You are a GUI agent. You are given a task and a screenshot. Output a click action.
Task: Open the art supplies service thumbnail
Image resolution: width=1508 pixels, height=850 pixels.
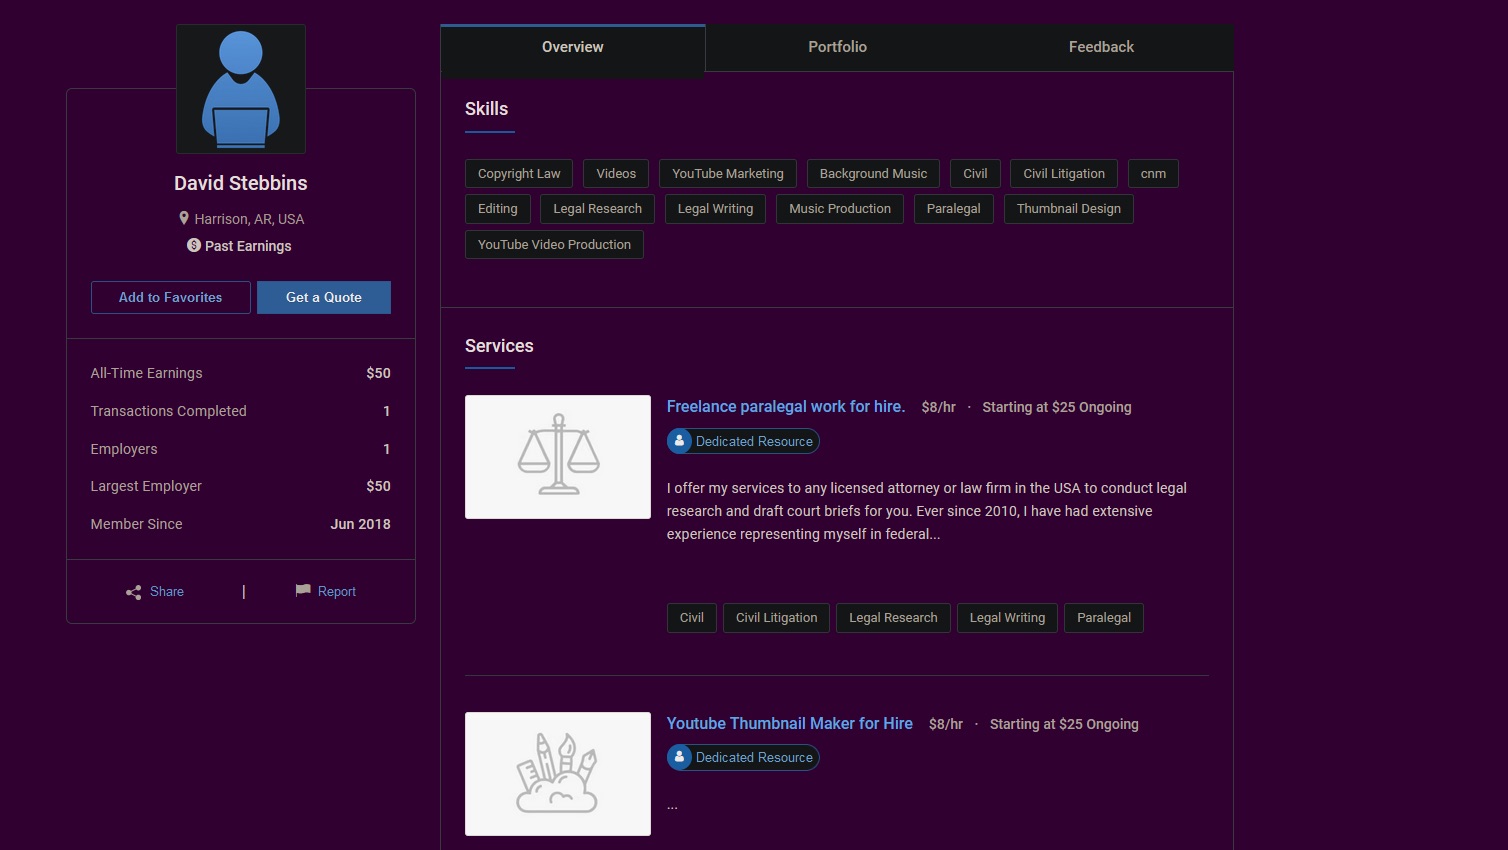click(x=558, y=774)
